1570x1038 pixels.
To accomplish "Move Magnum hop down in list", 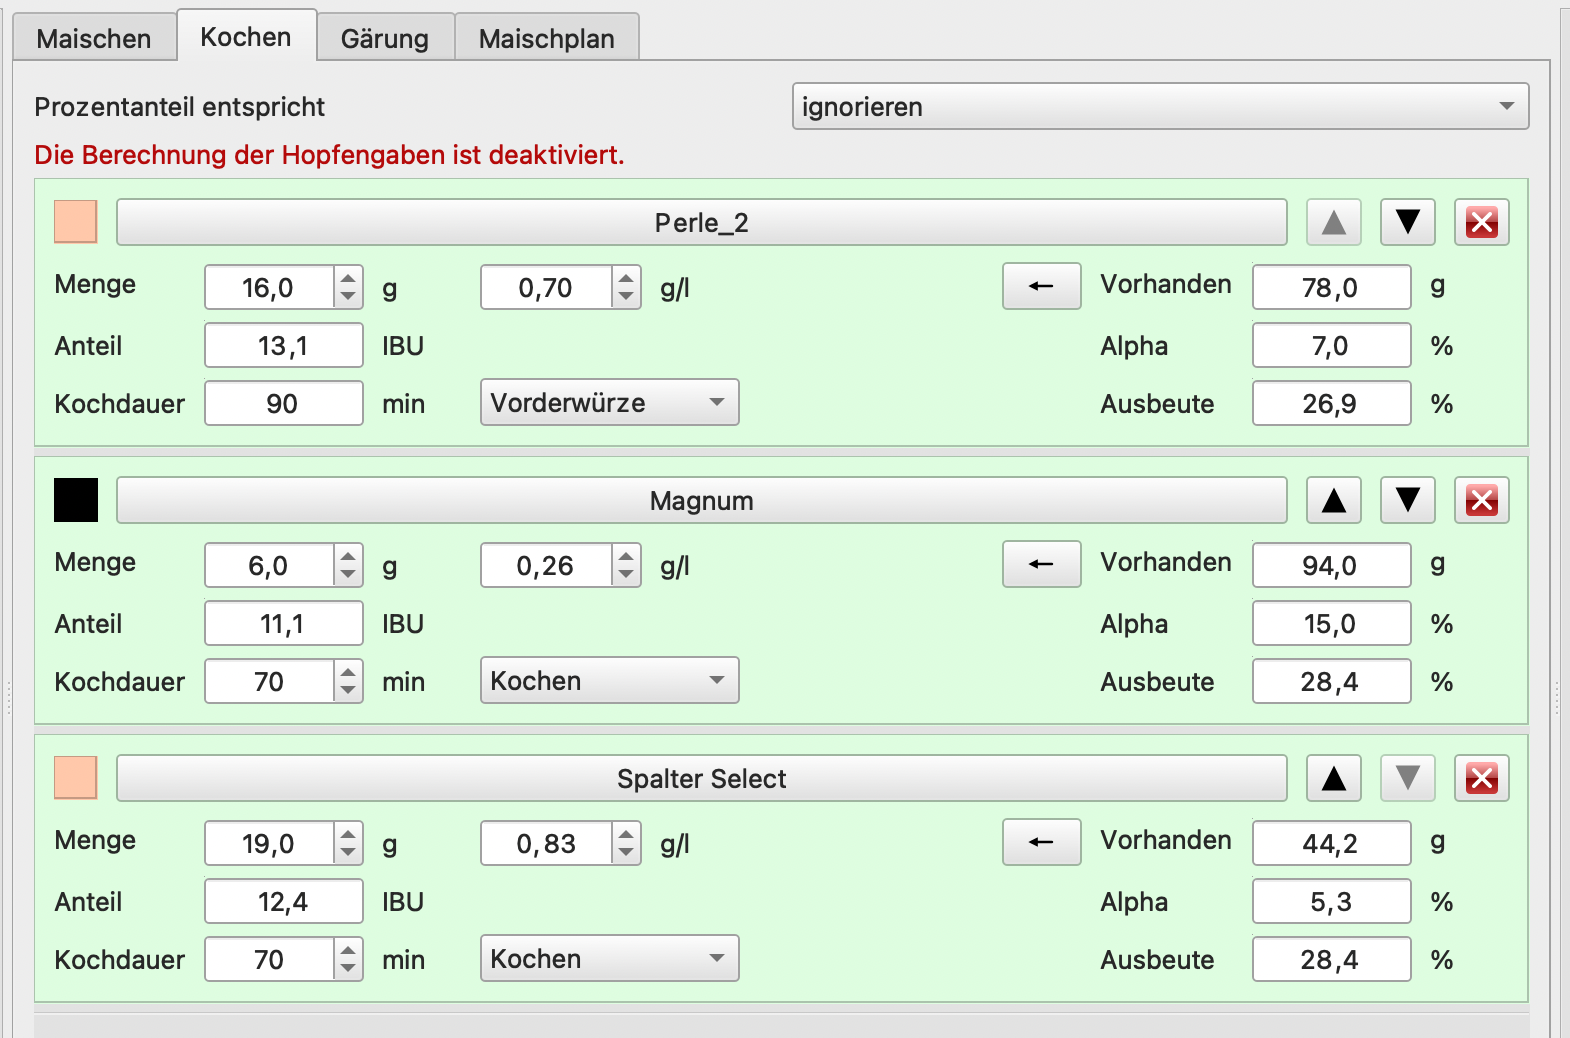I will [1407, 500].
